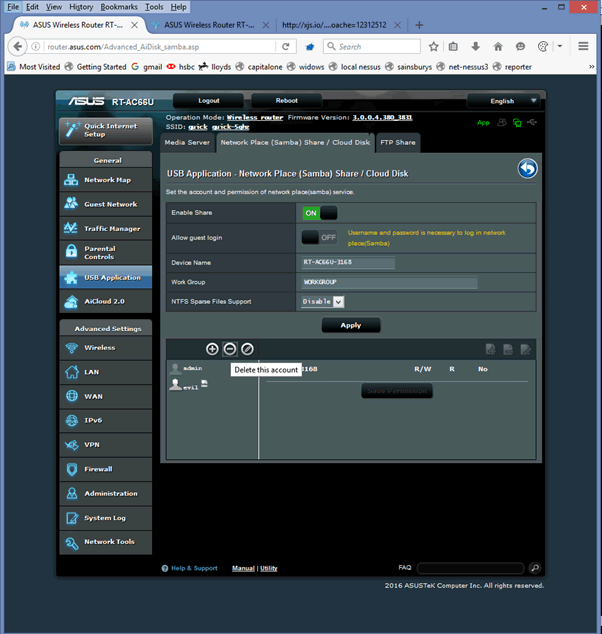
Task: Open Network Tools in sidebar
Action: pyautogui.click(x=106, y=542)
